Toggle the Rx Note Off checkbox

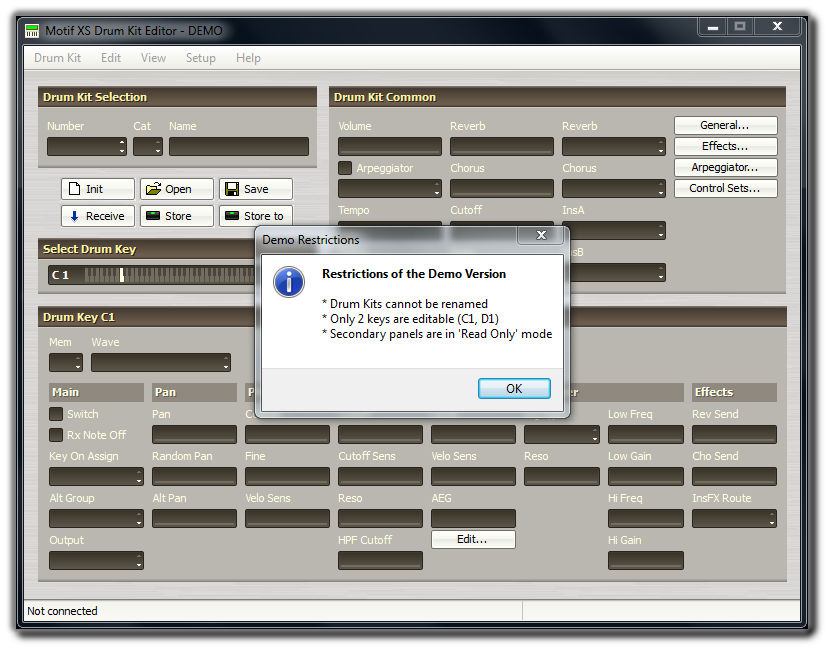(x=56, y=435)
